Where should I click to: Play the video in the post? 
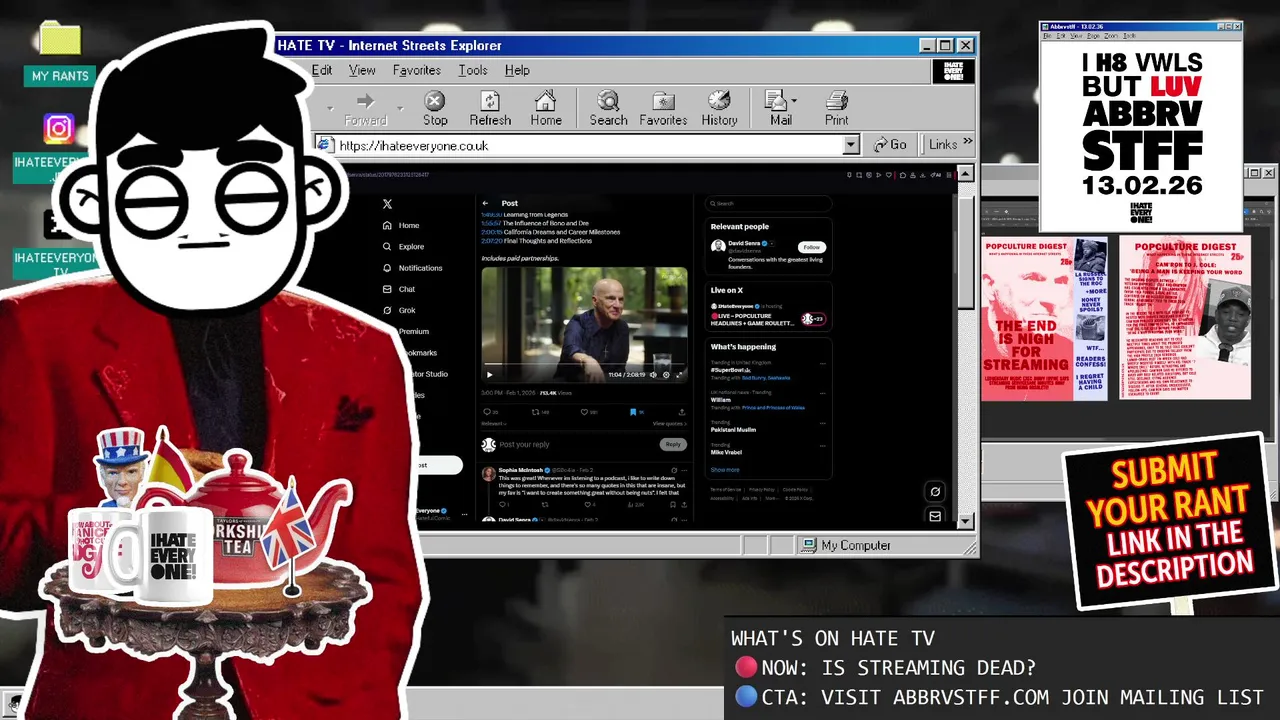tap(490, 375)
